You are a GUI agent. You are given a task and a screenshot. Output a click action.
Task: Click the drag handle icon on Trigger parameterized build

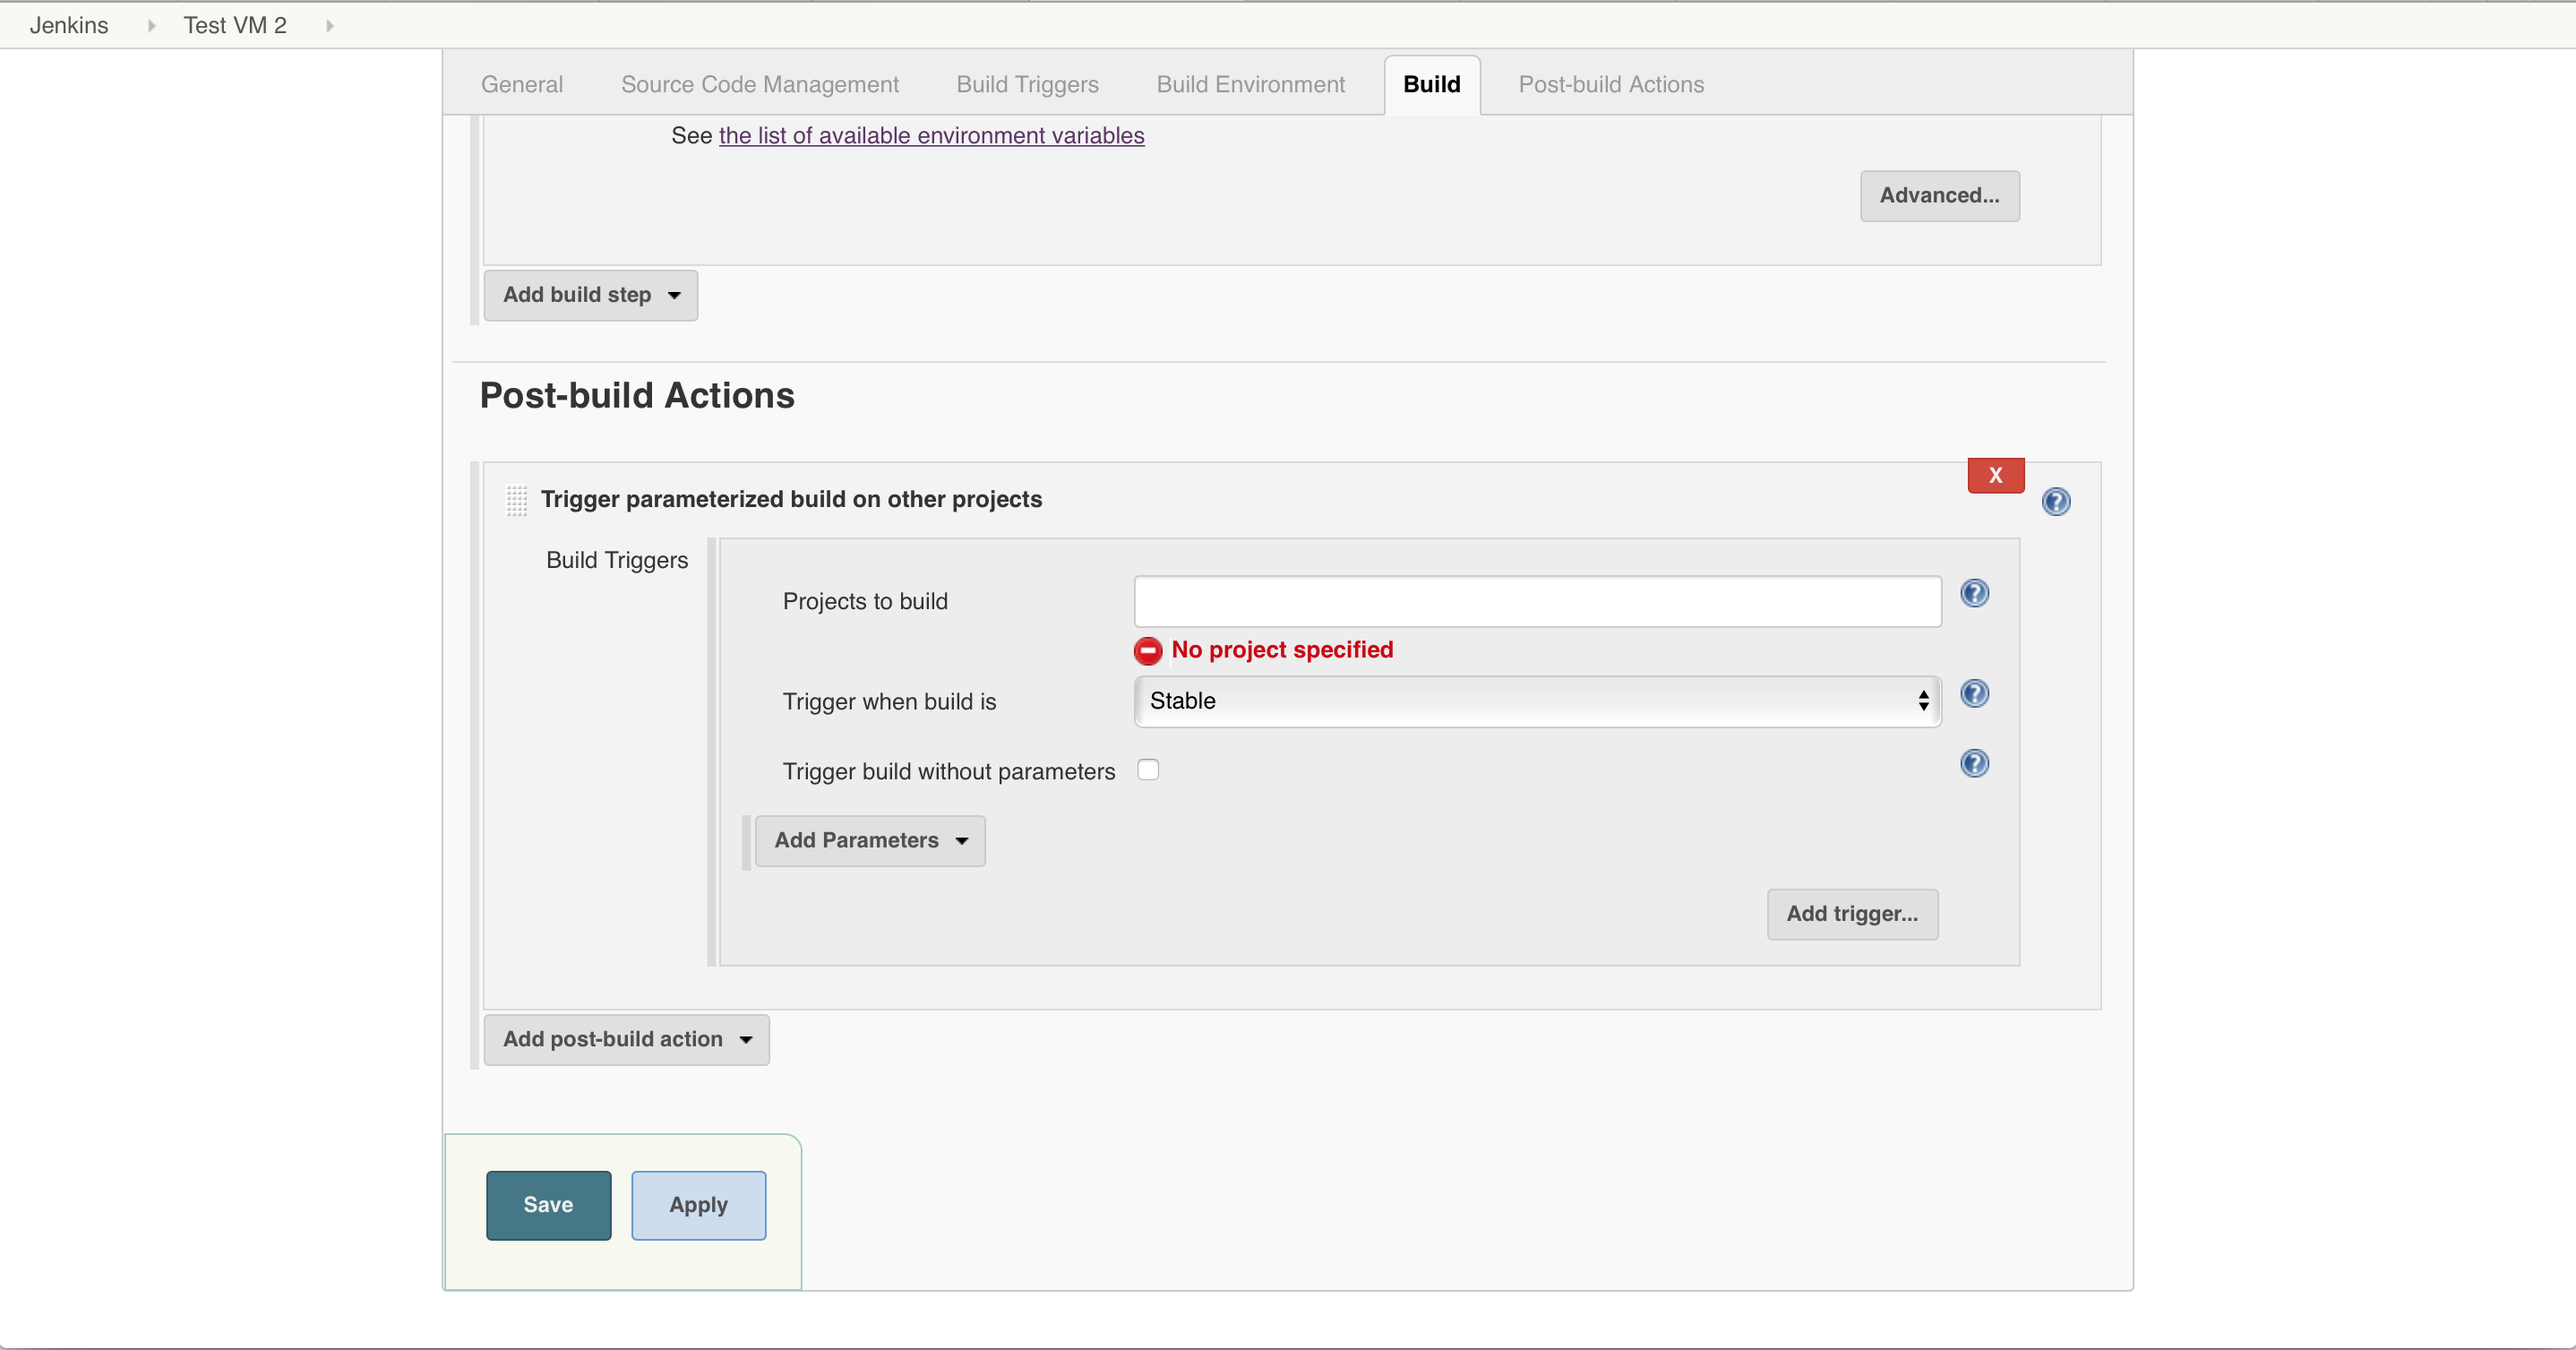(518, 500)
